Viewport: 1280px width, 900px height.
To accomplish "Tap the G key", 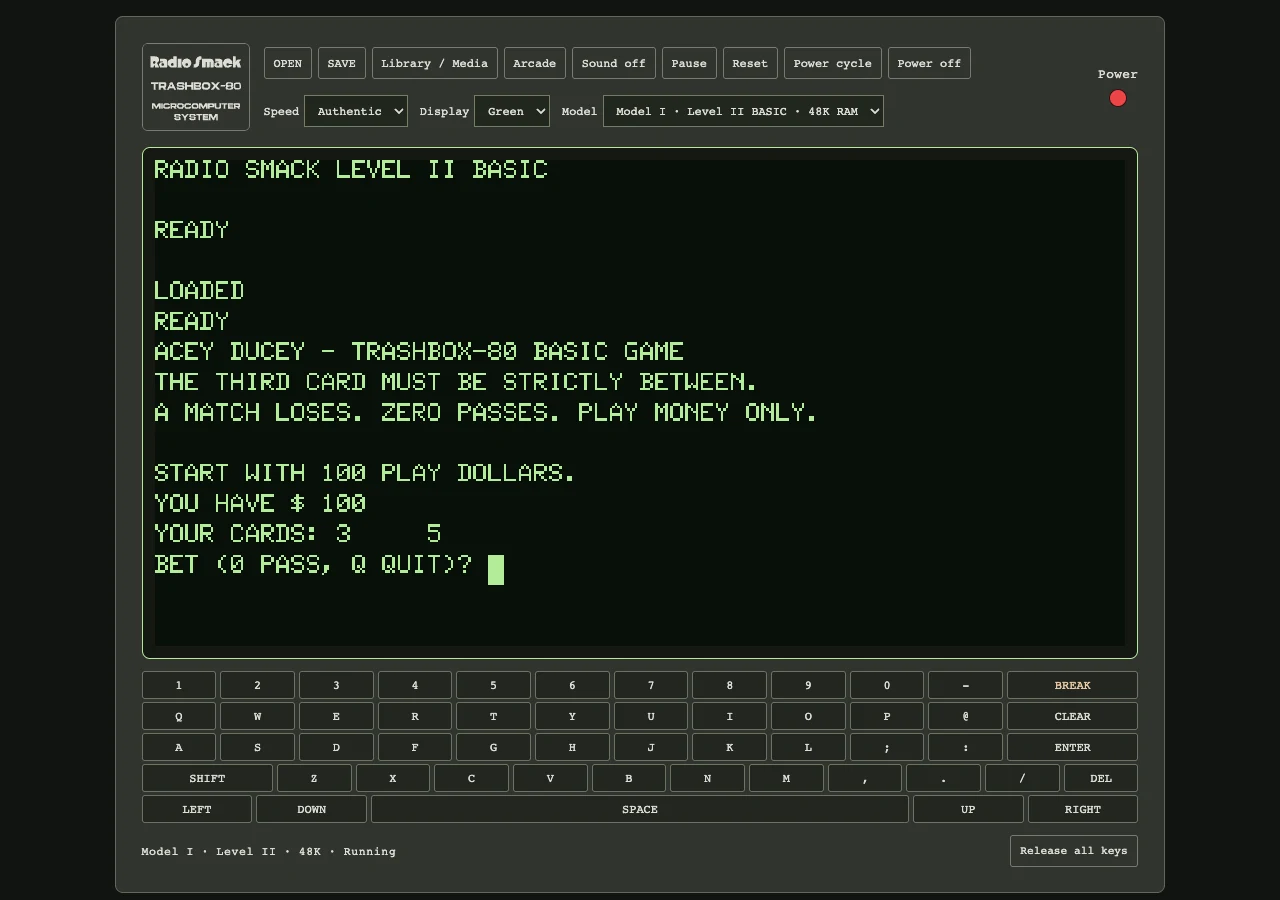I will pos(493,747).
